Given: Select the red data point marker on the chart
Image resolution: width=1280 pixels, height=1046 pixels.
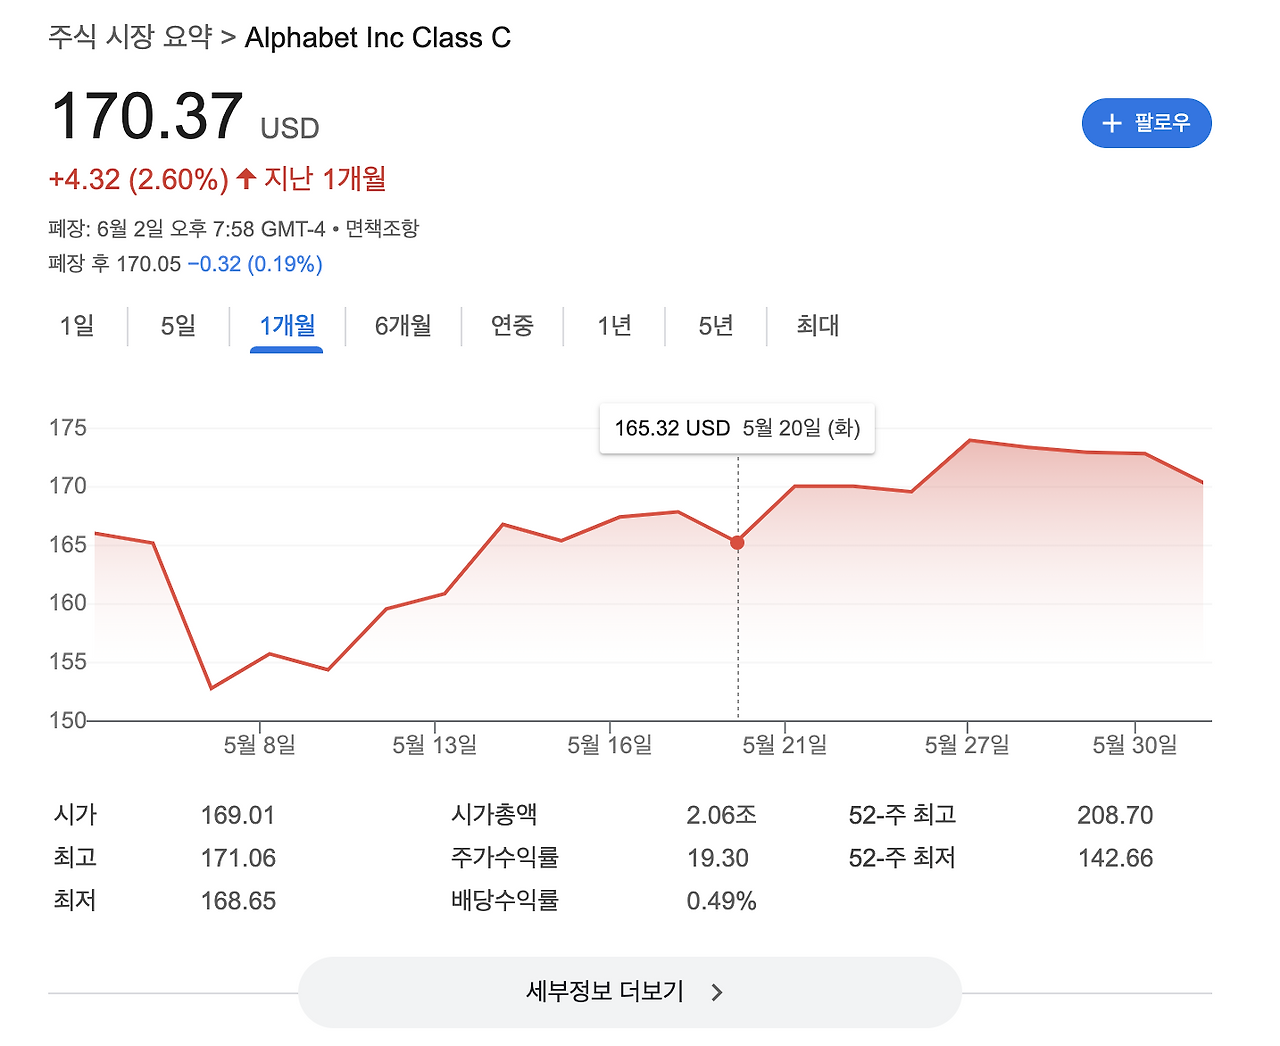Looking at the screenshot, I should tap(737, 542).
